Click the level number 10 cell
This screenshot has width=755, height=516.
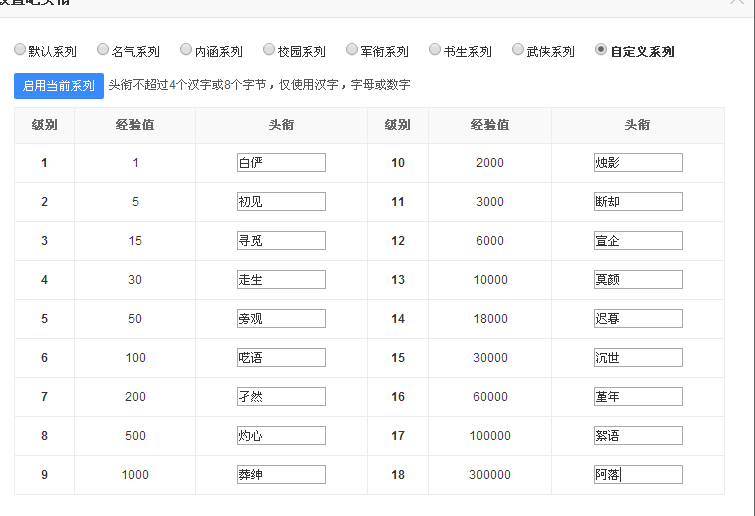click(x=398, y=163)
